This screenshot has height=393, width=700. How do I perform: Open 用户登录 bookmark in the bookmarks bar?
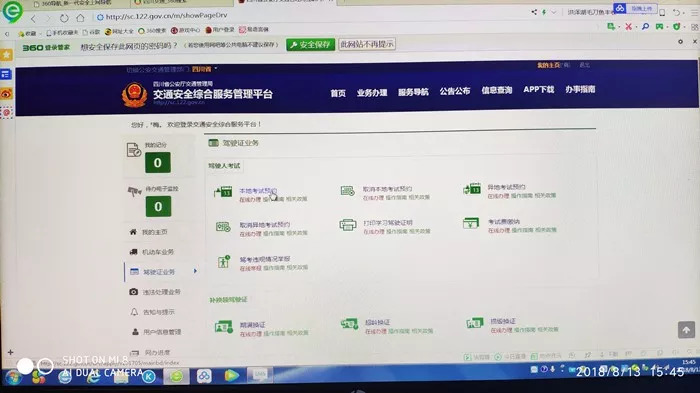(x=220, y=30)
